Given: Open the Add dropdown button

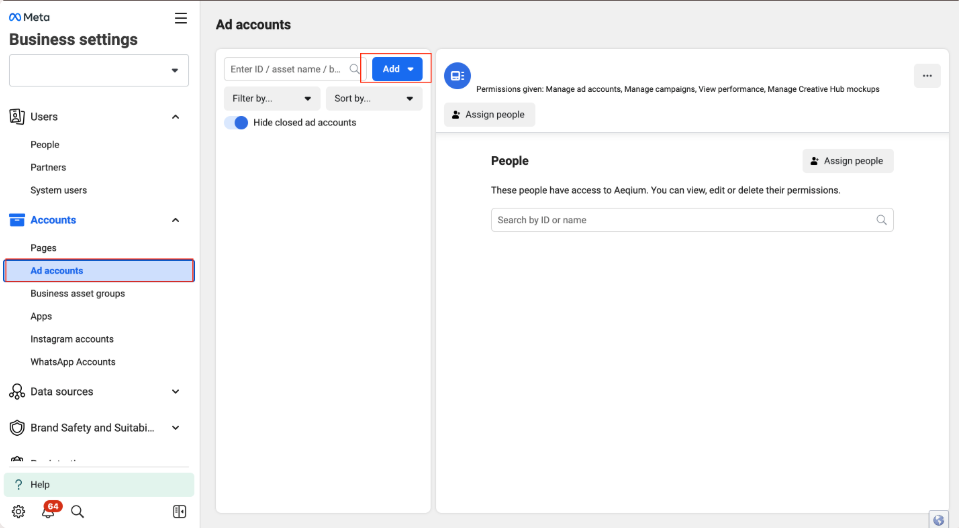Looking at the screenshot, I should tap(397, 69).
